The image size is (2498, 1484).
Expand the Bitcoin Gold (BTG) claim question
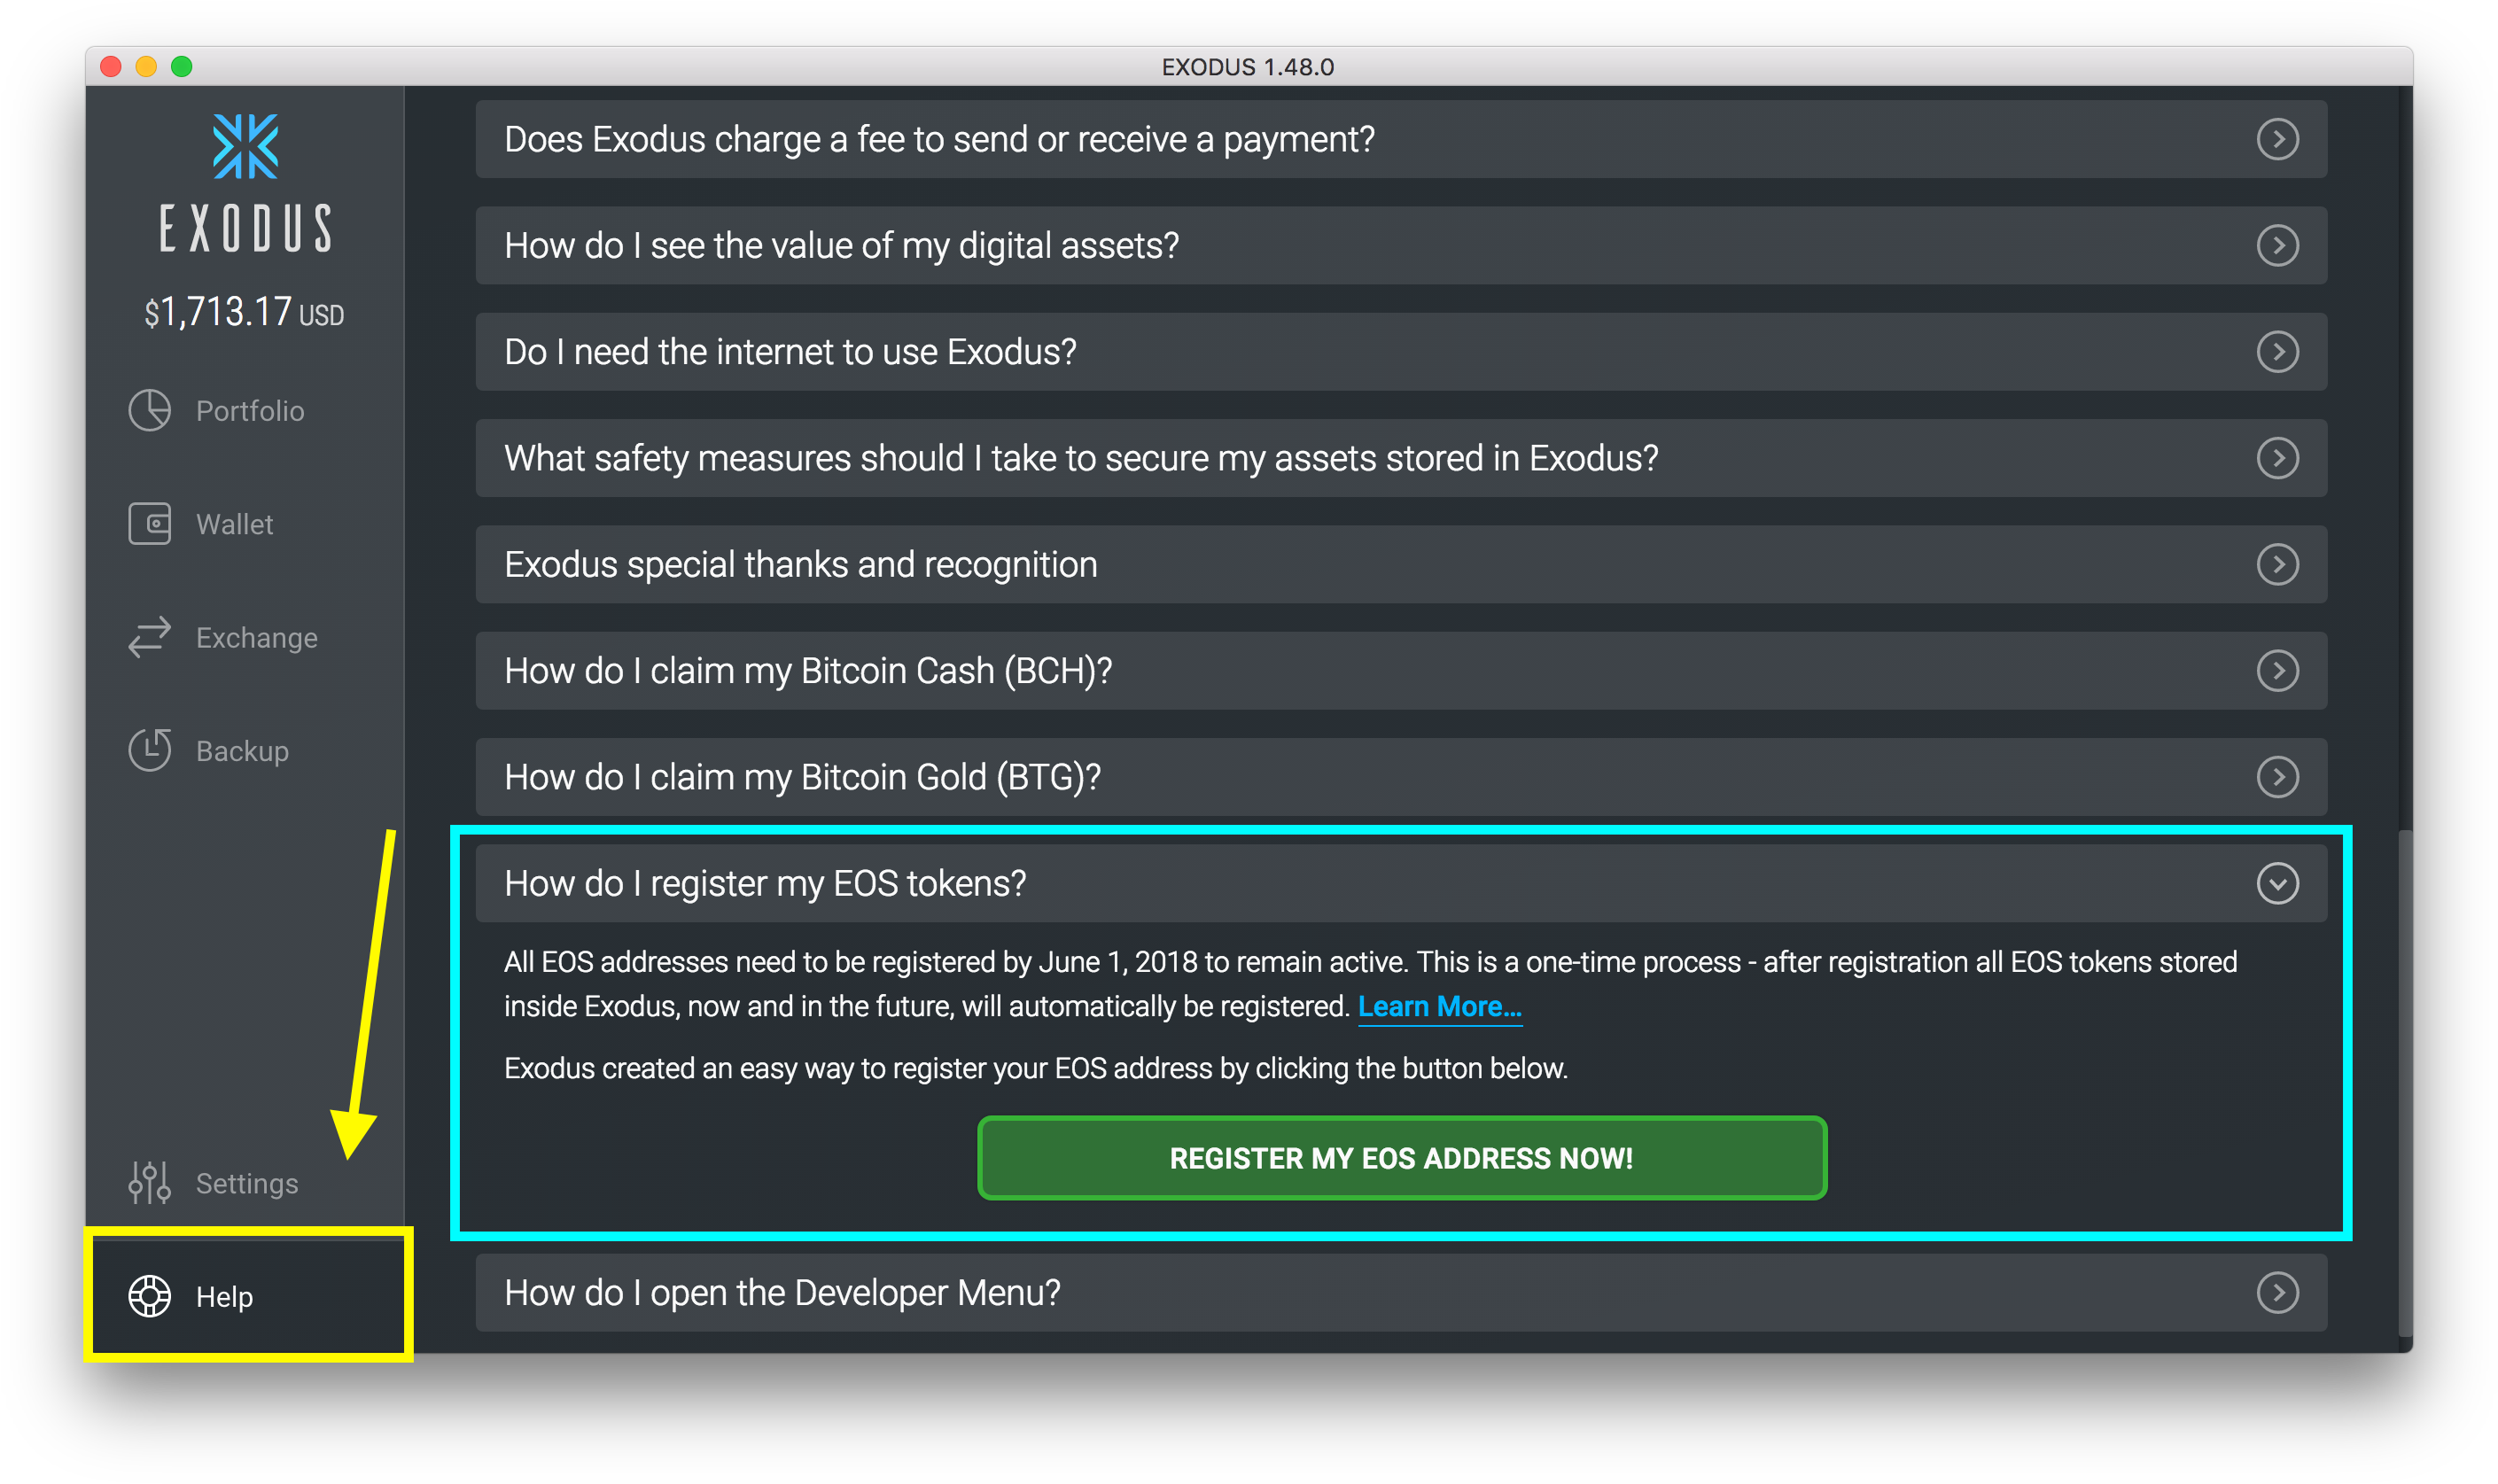[2278, 776]
